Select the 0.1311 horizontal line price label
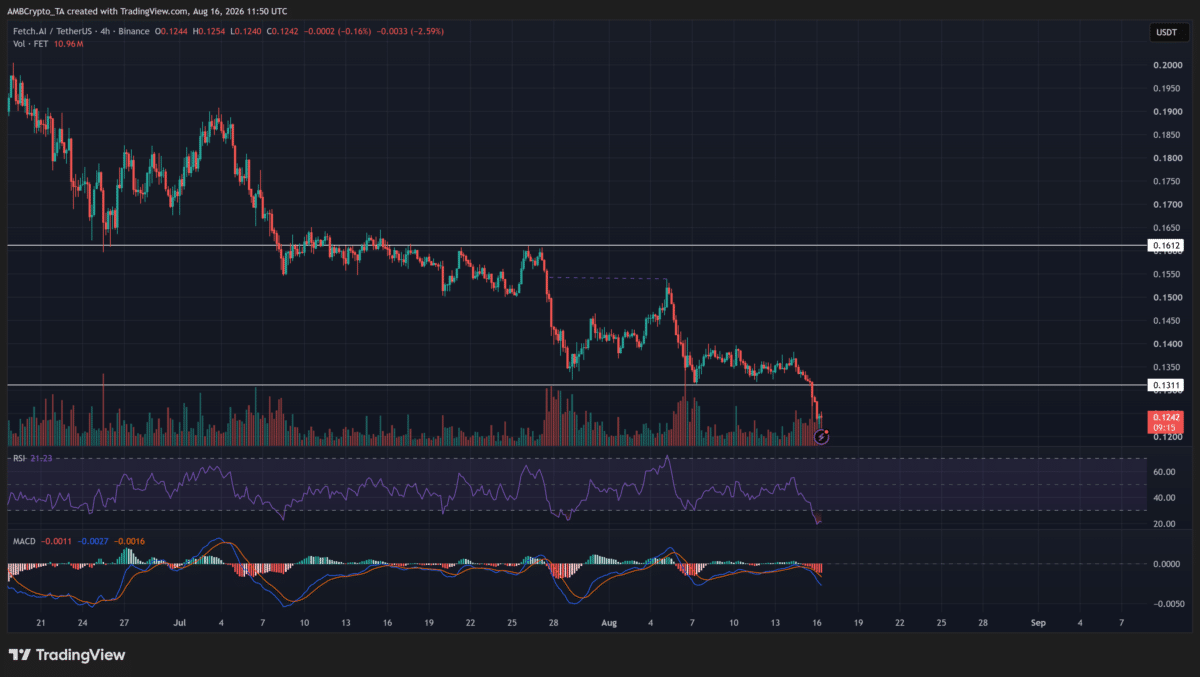Image resolution: width=1200 pixels, height=677 pixels. pyautogui.click(x=1167, y=384)
